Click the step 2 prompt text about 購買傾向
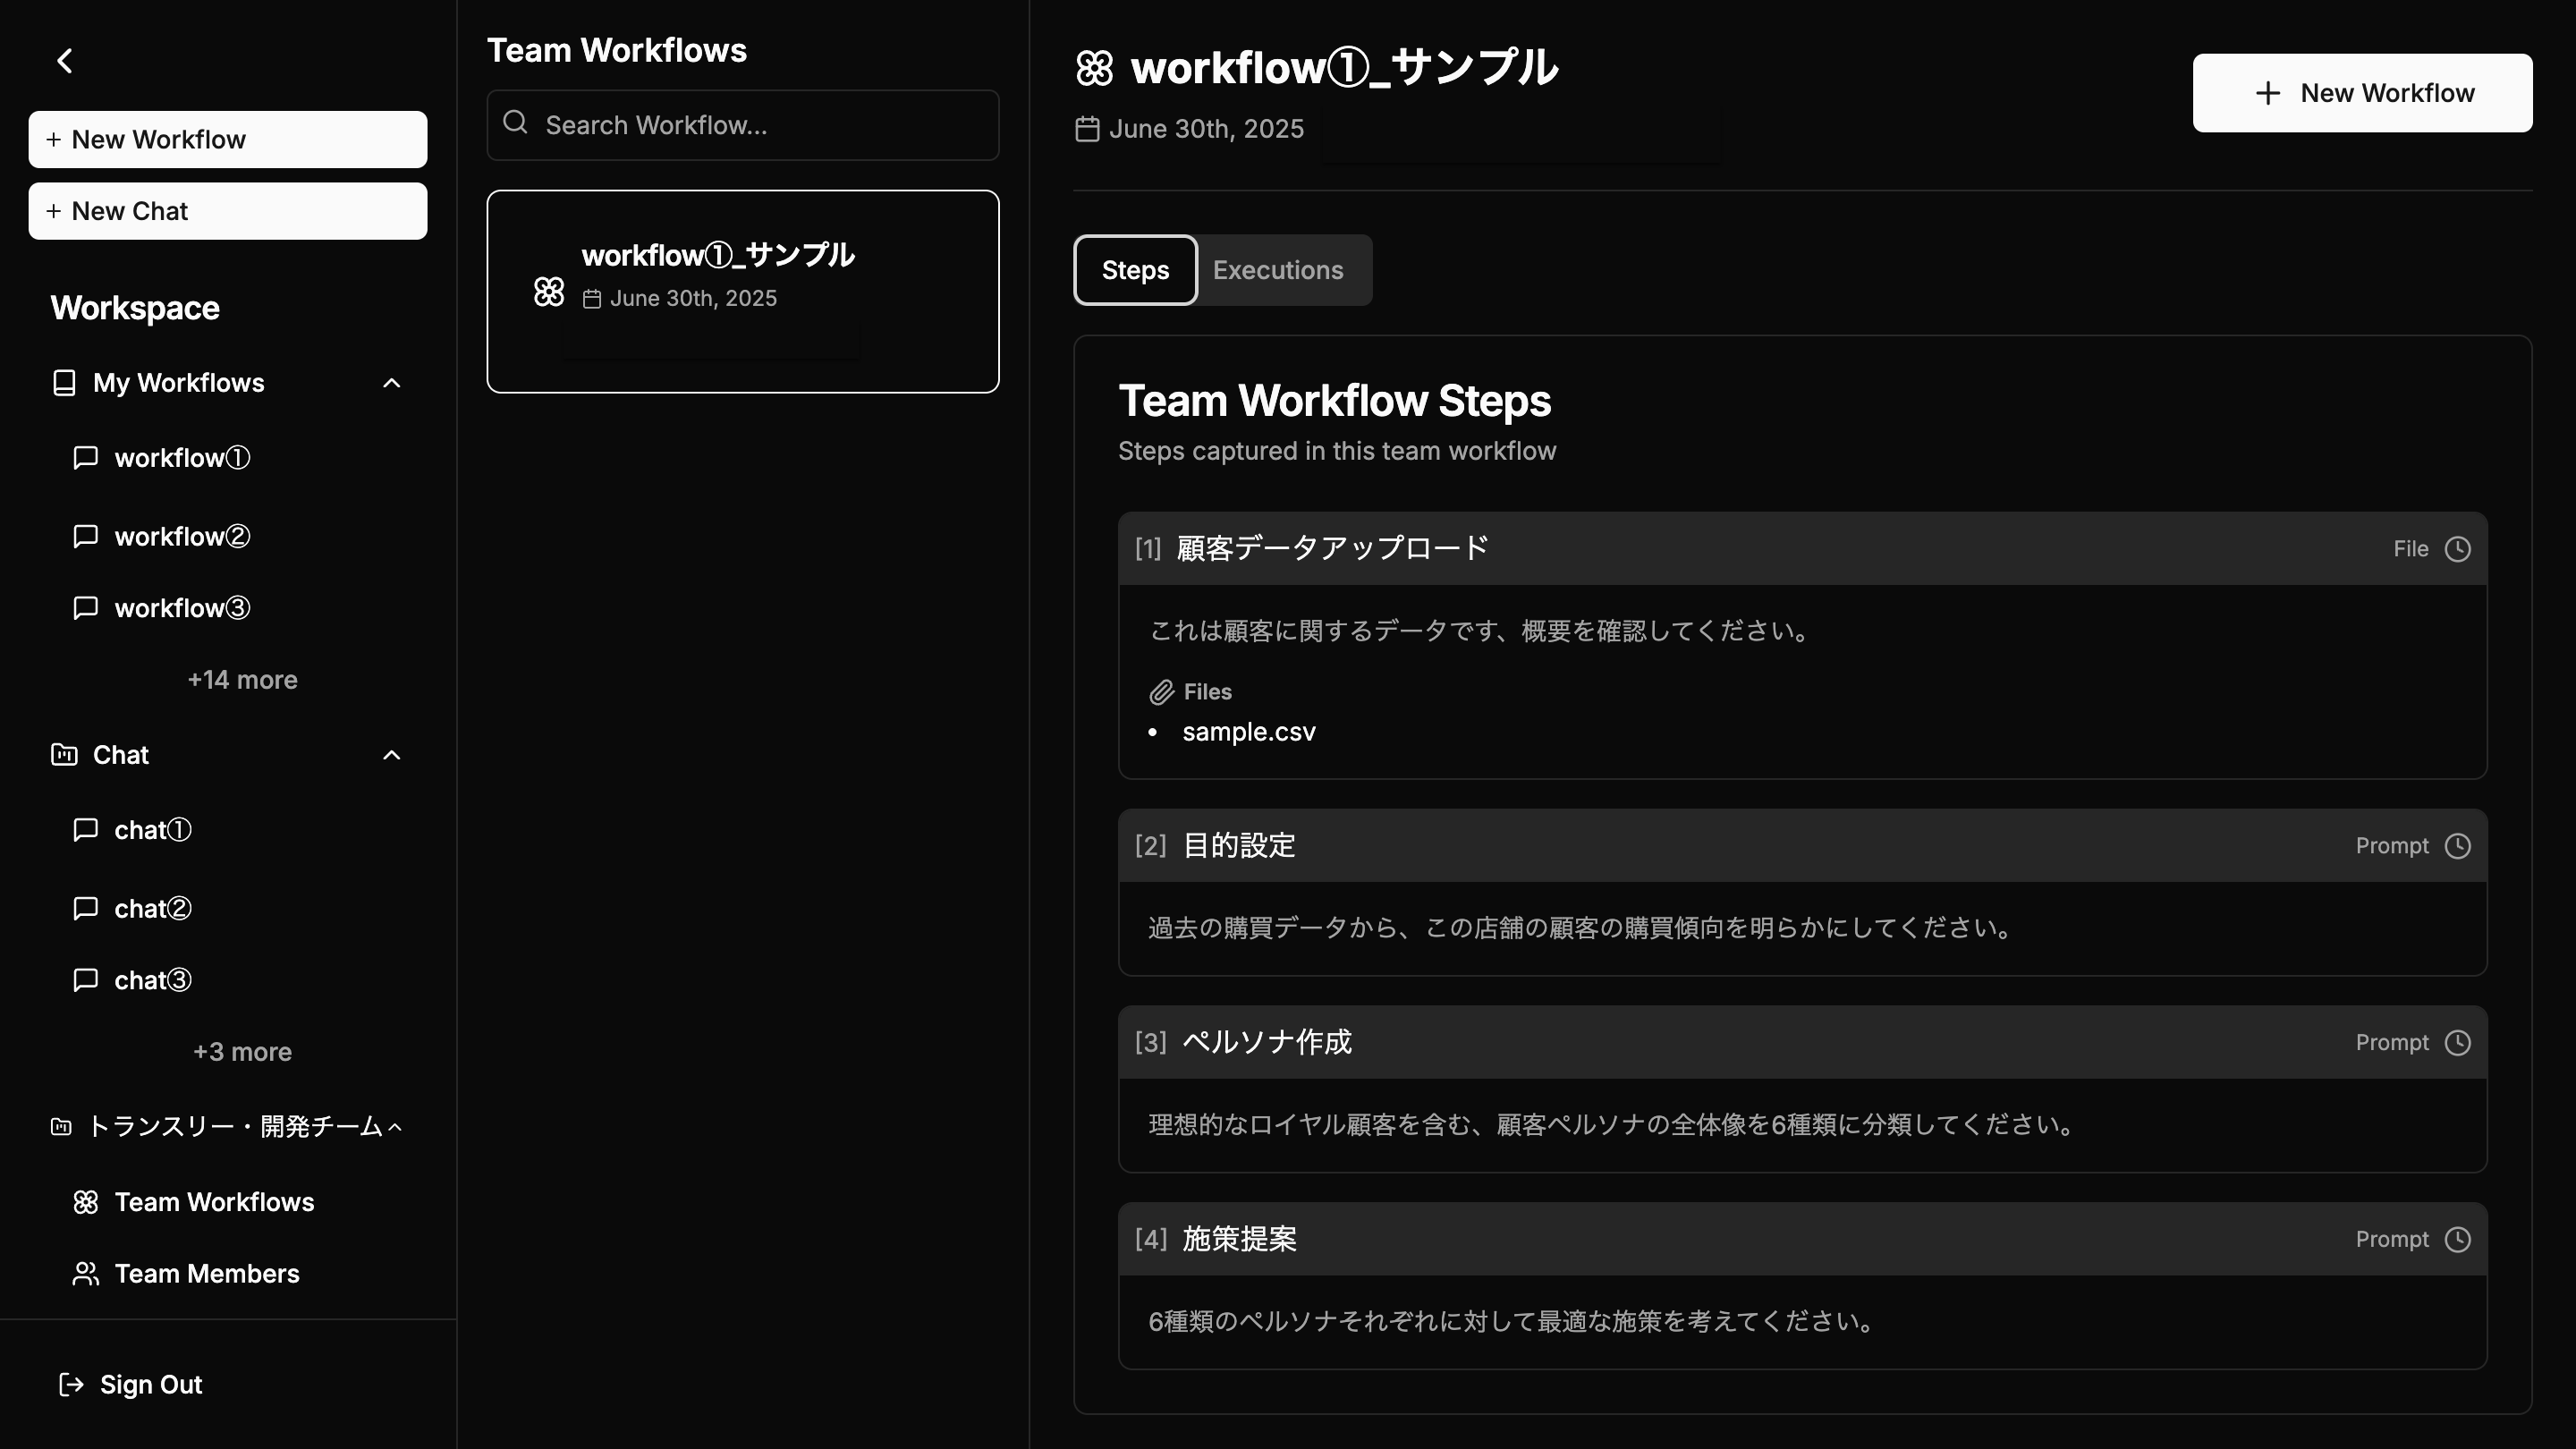 coord(1581,928)
